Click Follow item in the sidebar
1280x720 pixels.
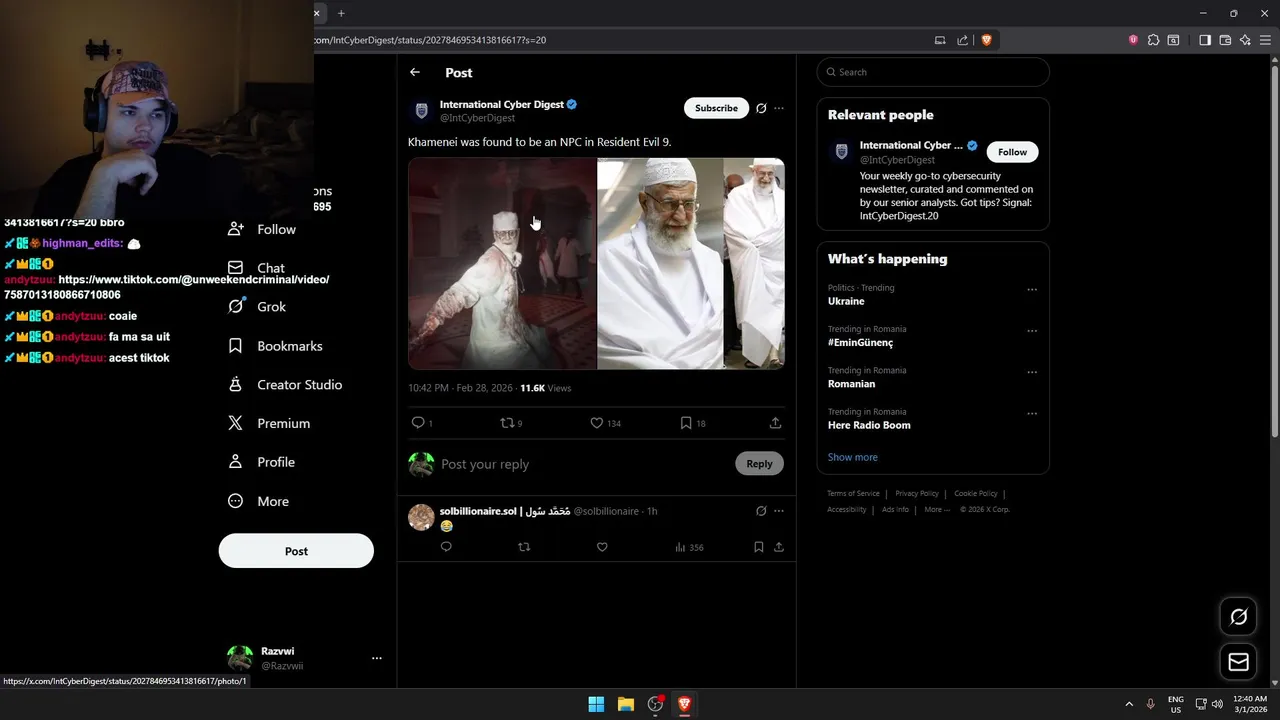(263, 229)
